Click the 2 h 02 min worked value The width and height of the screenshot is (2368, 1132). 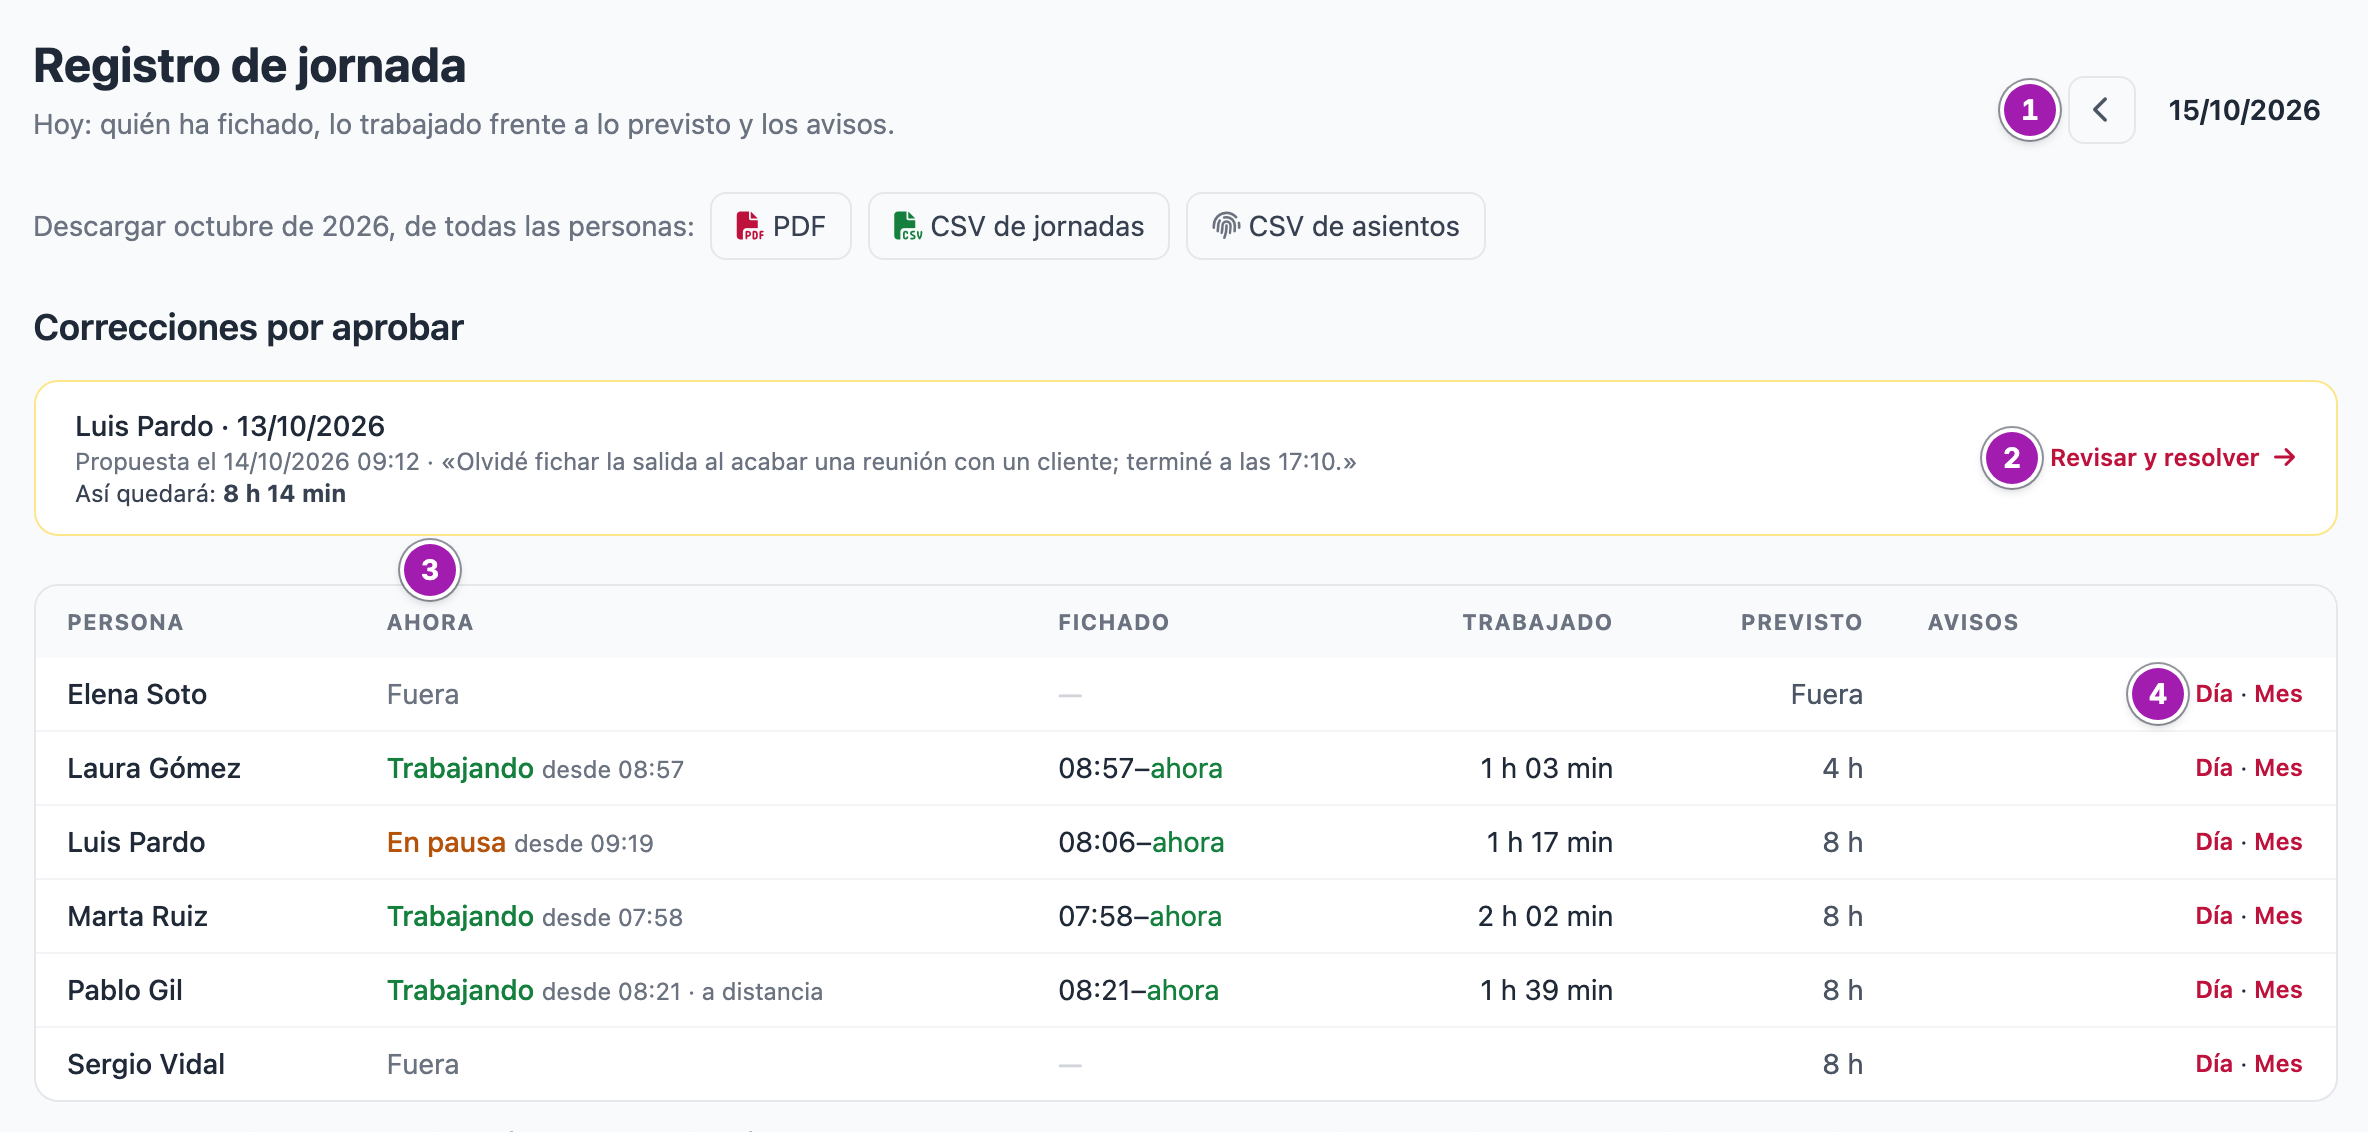(x=1545, y=916)
